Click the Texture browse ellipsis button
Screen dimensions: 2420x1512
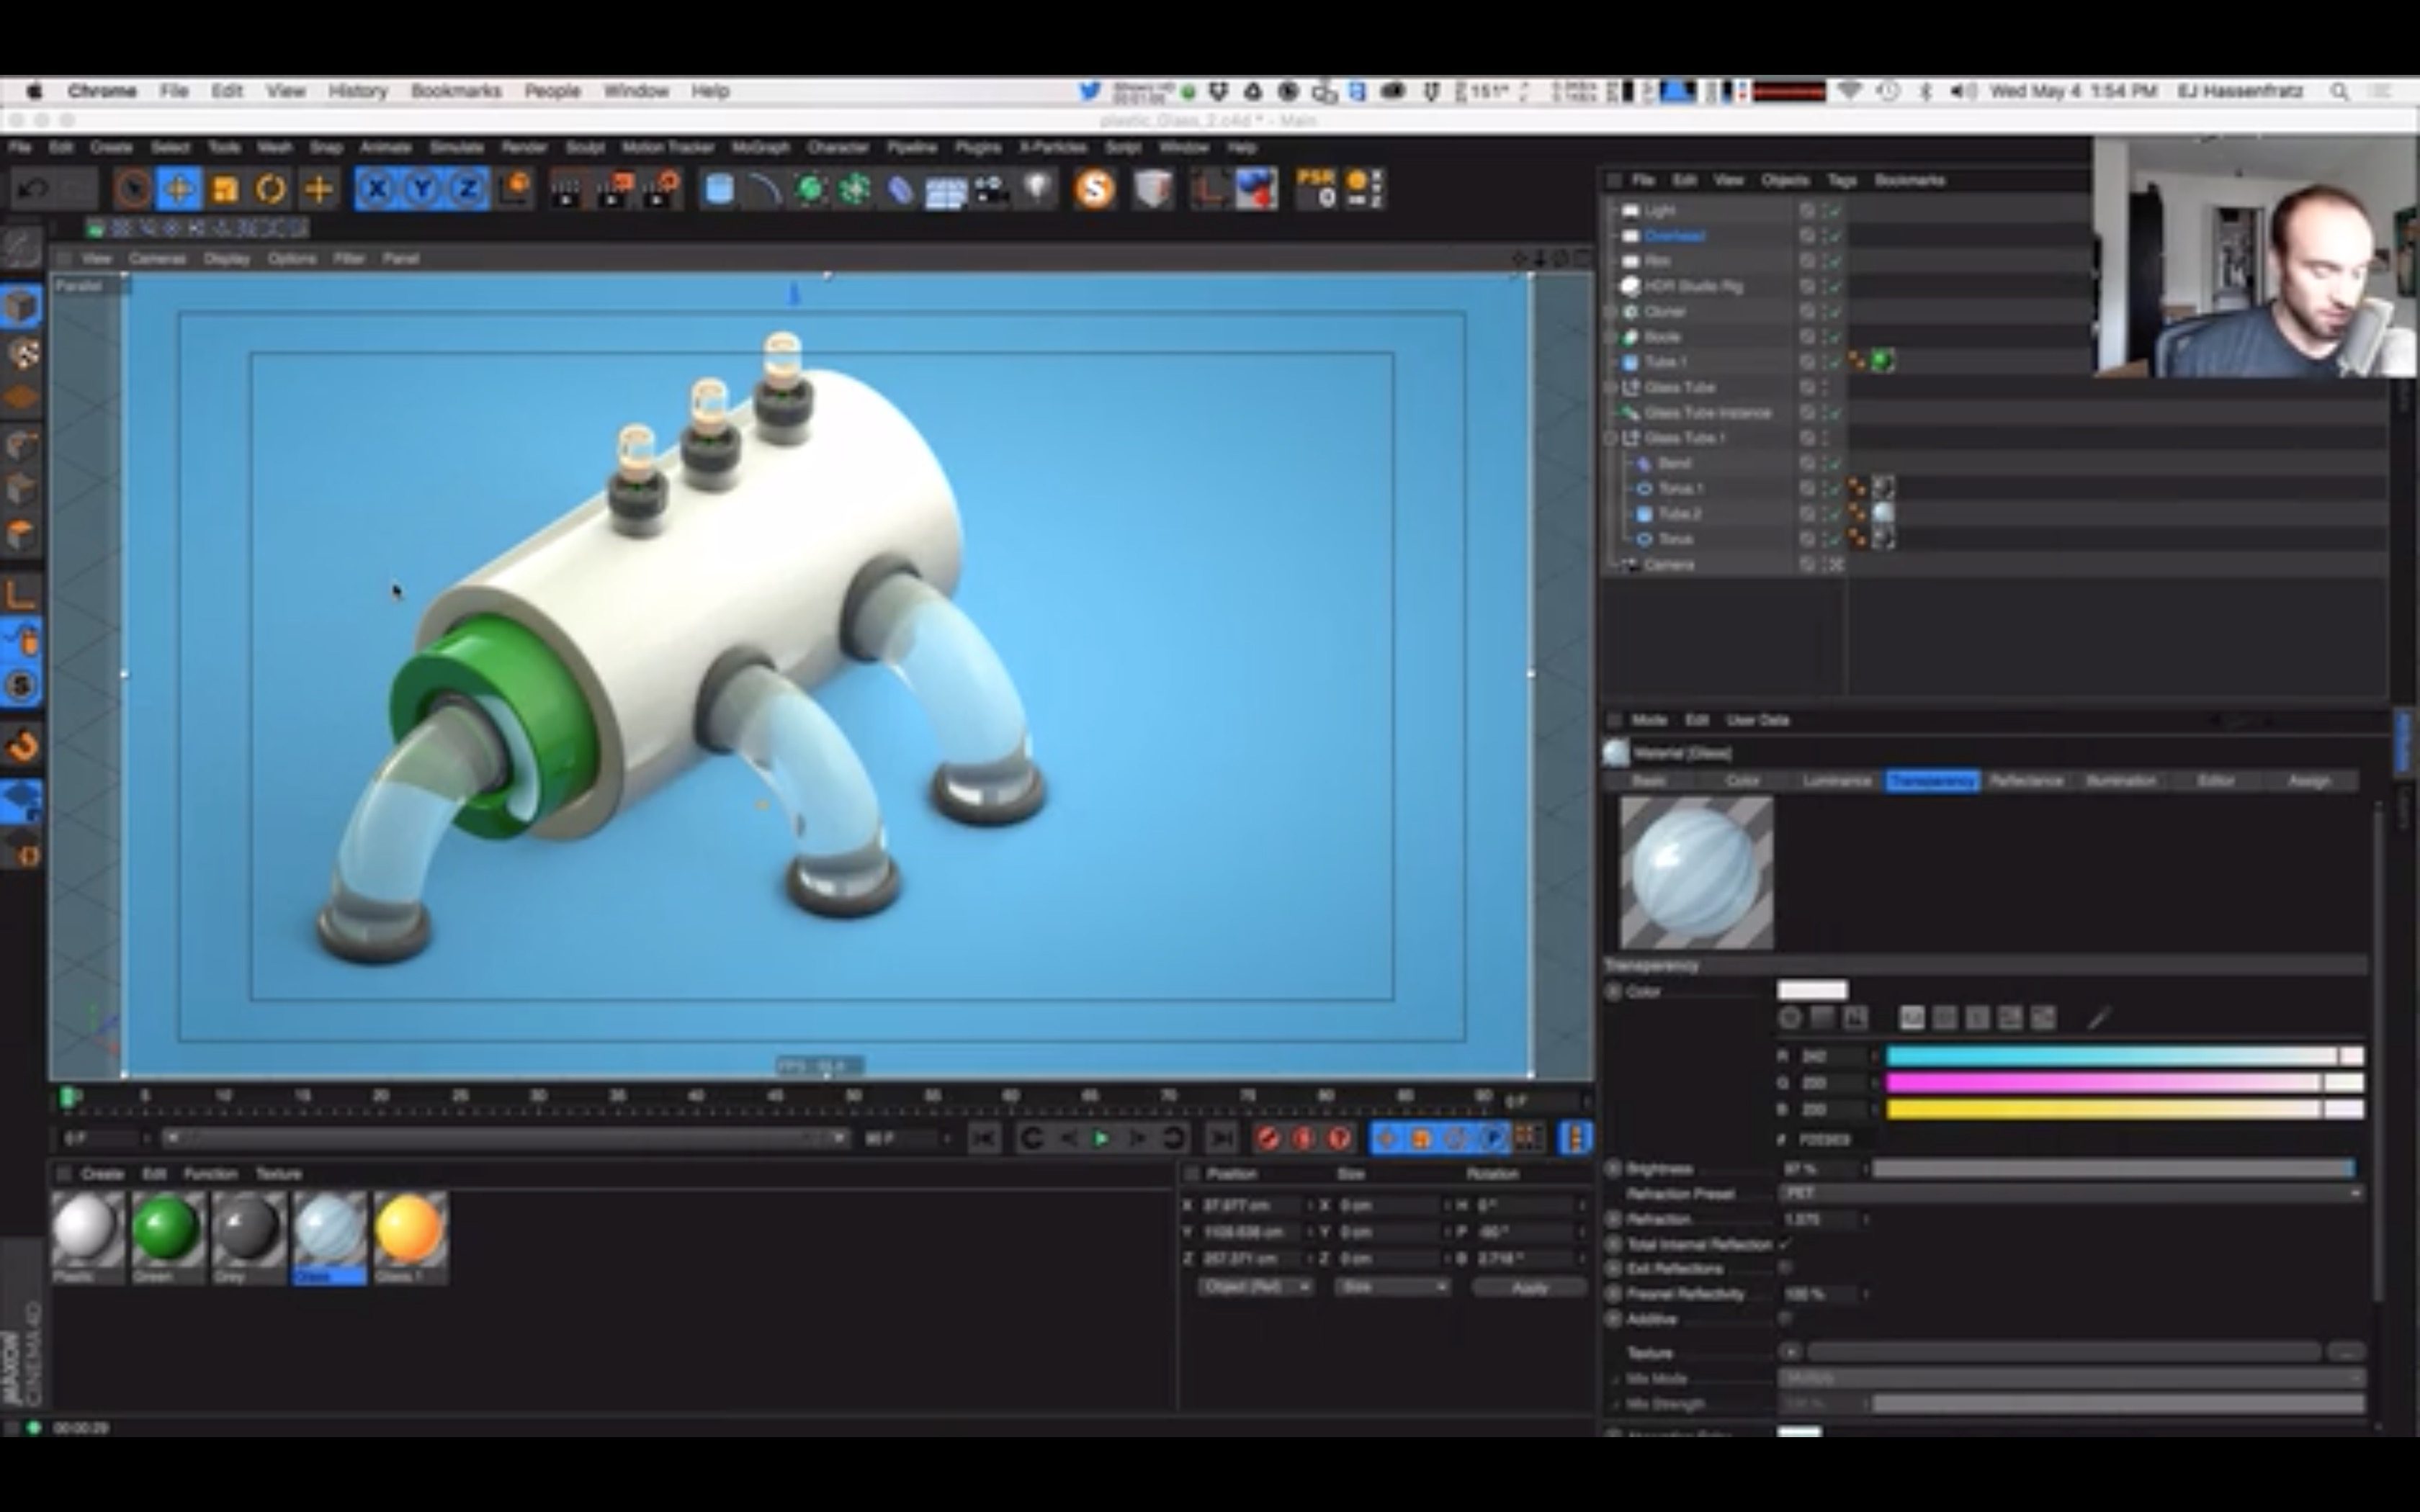click(2346, 1353)
